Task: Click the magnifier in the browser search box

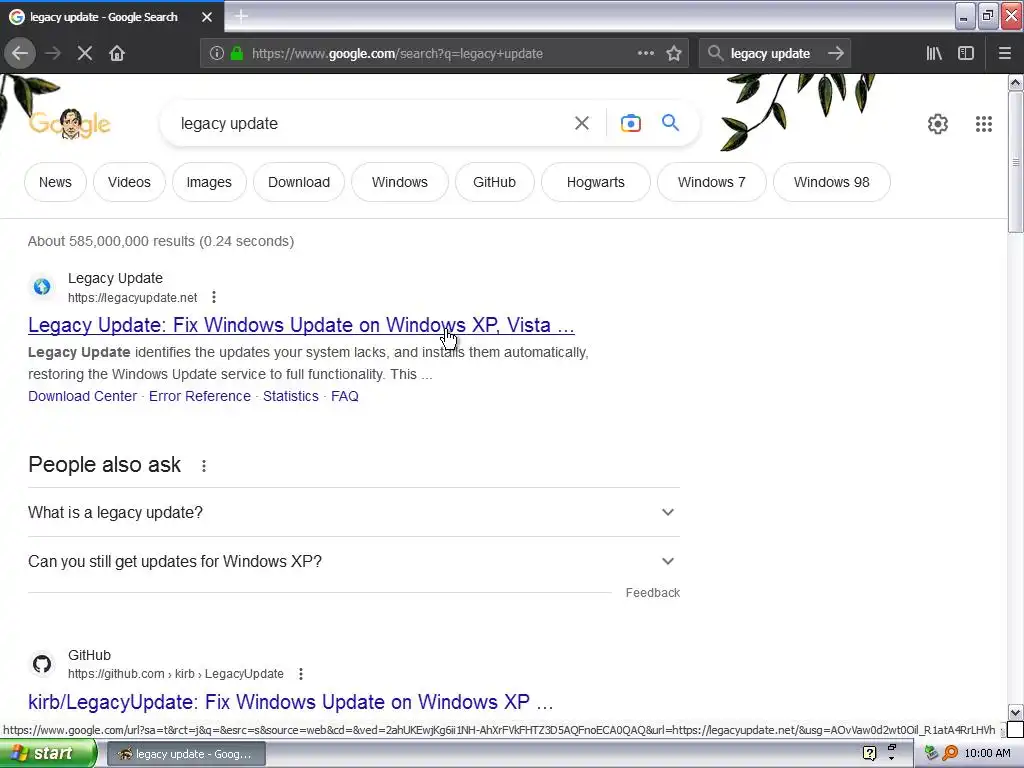Action: [715, 53]
